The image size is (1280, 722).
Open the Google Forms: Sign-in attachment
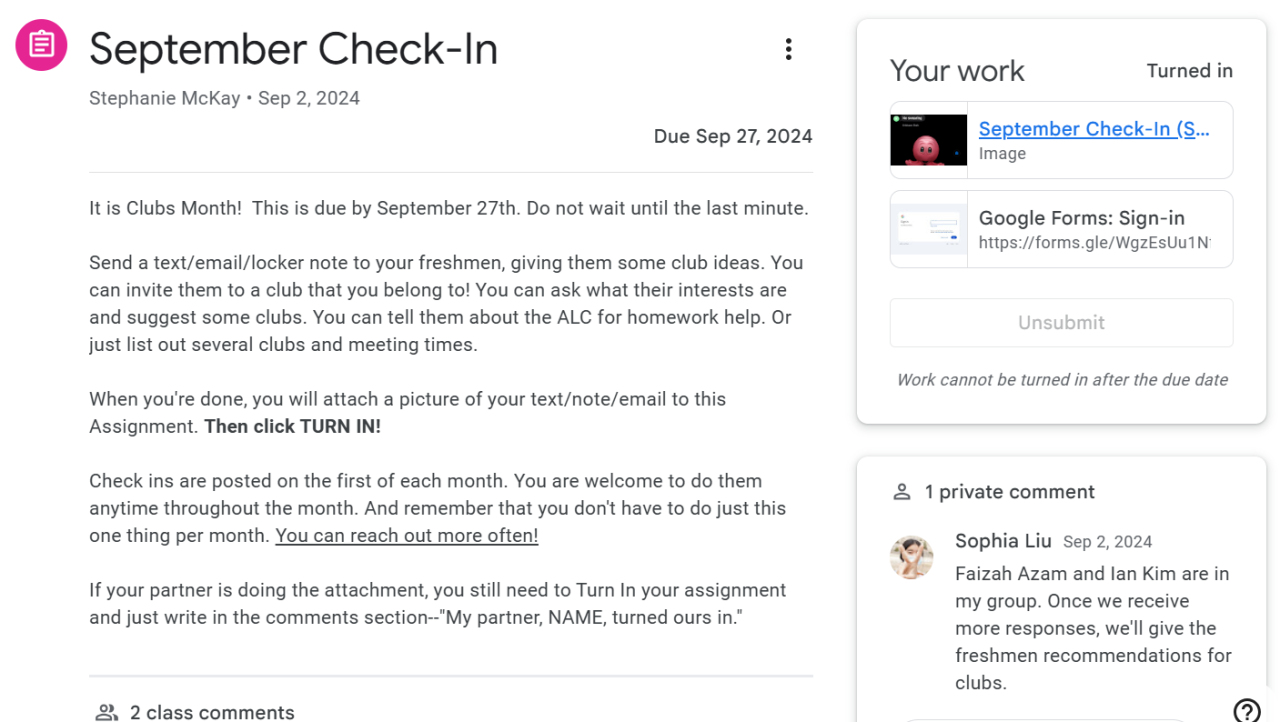[1081, 218]
